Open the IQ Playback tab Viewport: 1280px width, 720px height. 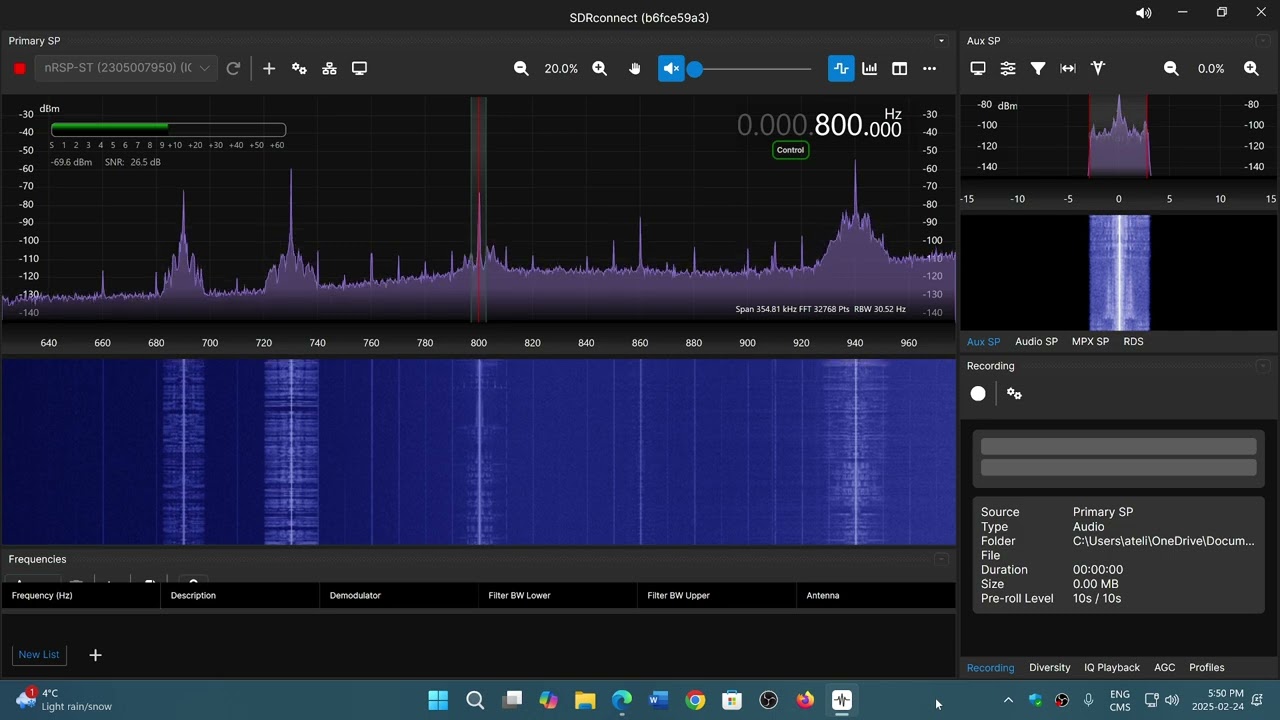pyautogui.click(x=1112, y=667)
